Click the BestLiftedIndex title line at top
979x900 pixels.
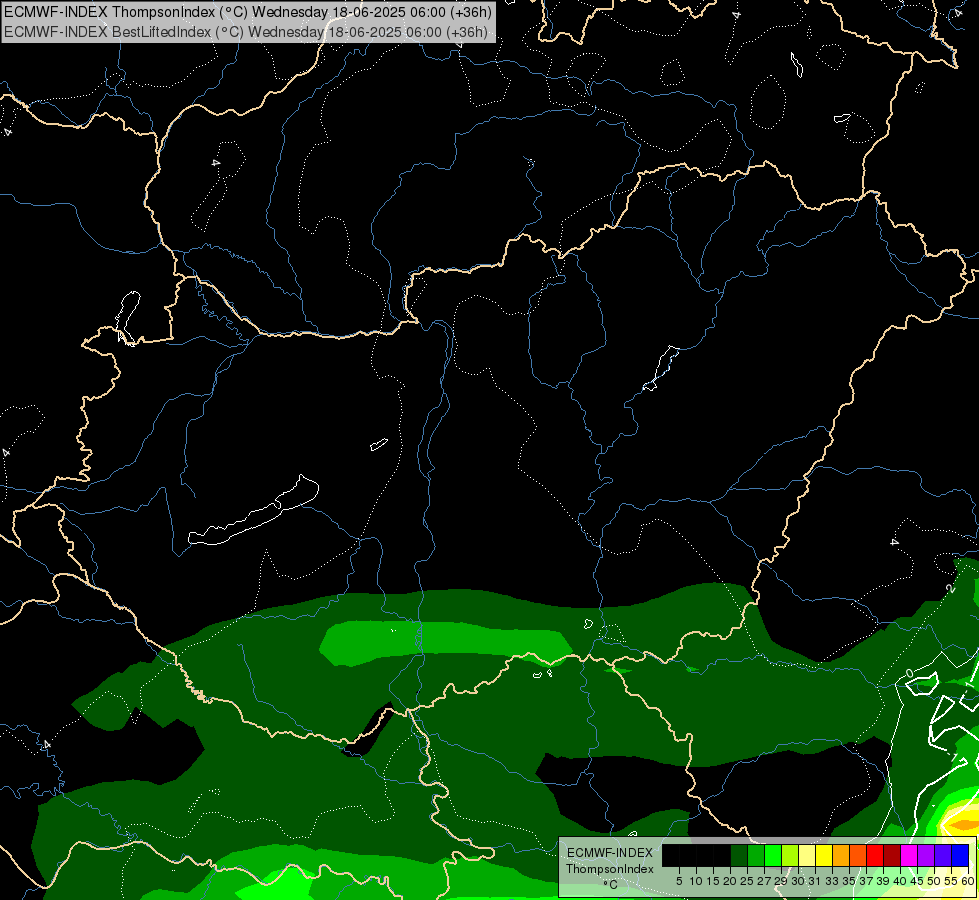(246, 32)
